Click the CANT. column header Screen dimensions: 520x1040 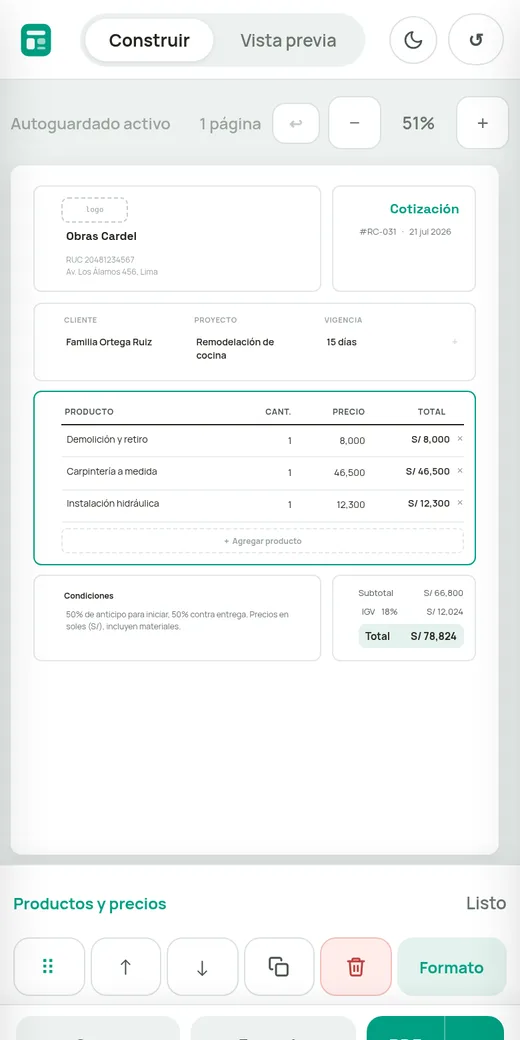click(278, 412)
